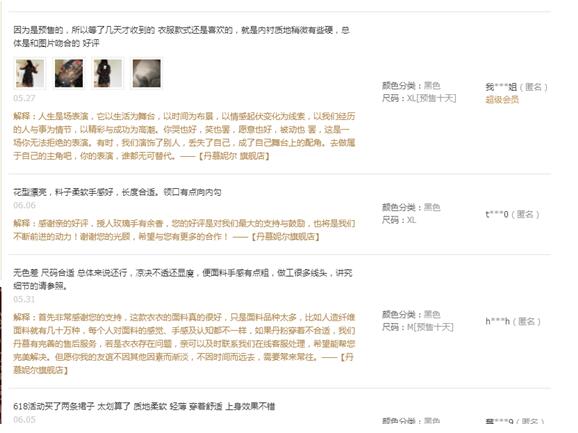Click the size label M[预售十天]
578x433 pixels.
click(418, 327)
